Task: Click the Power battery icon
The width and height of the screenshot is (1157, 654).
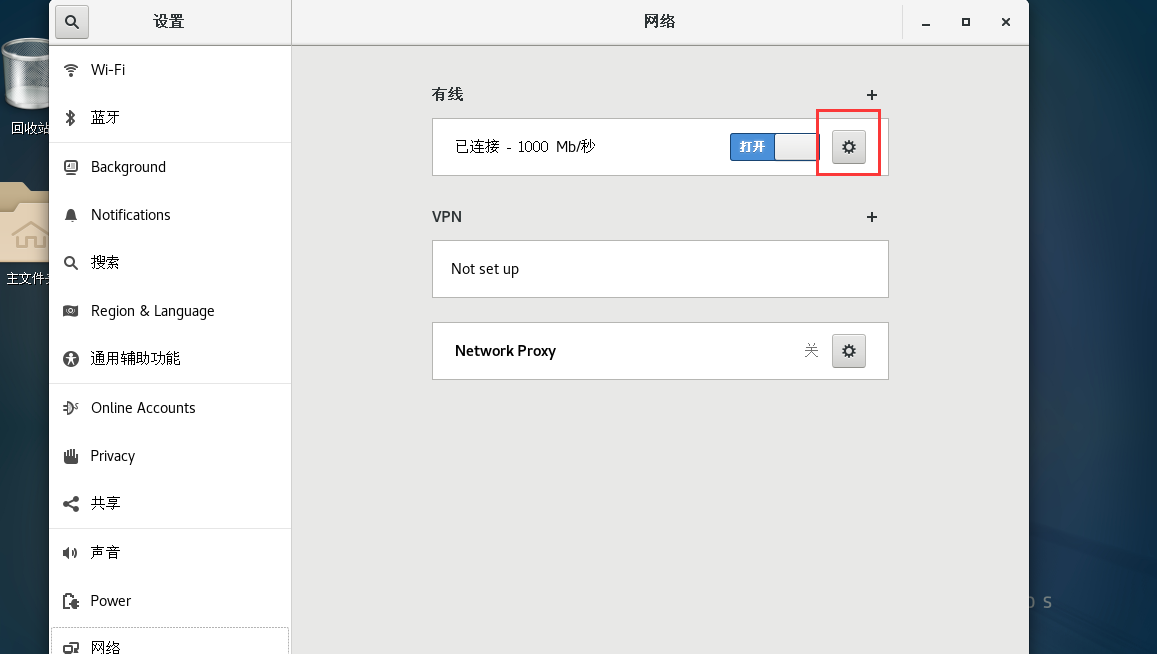Action: pos(71,601)
